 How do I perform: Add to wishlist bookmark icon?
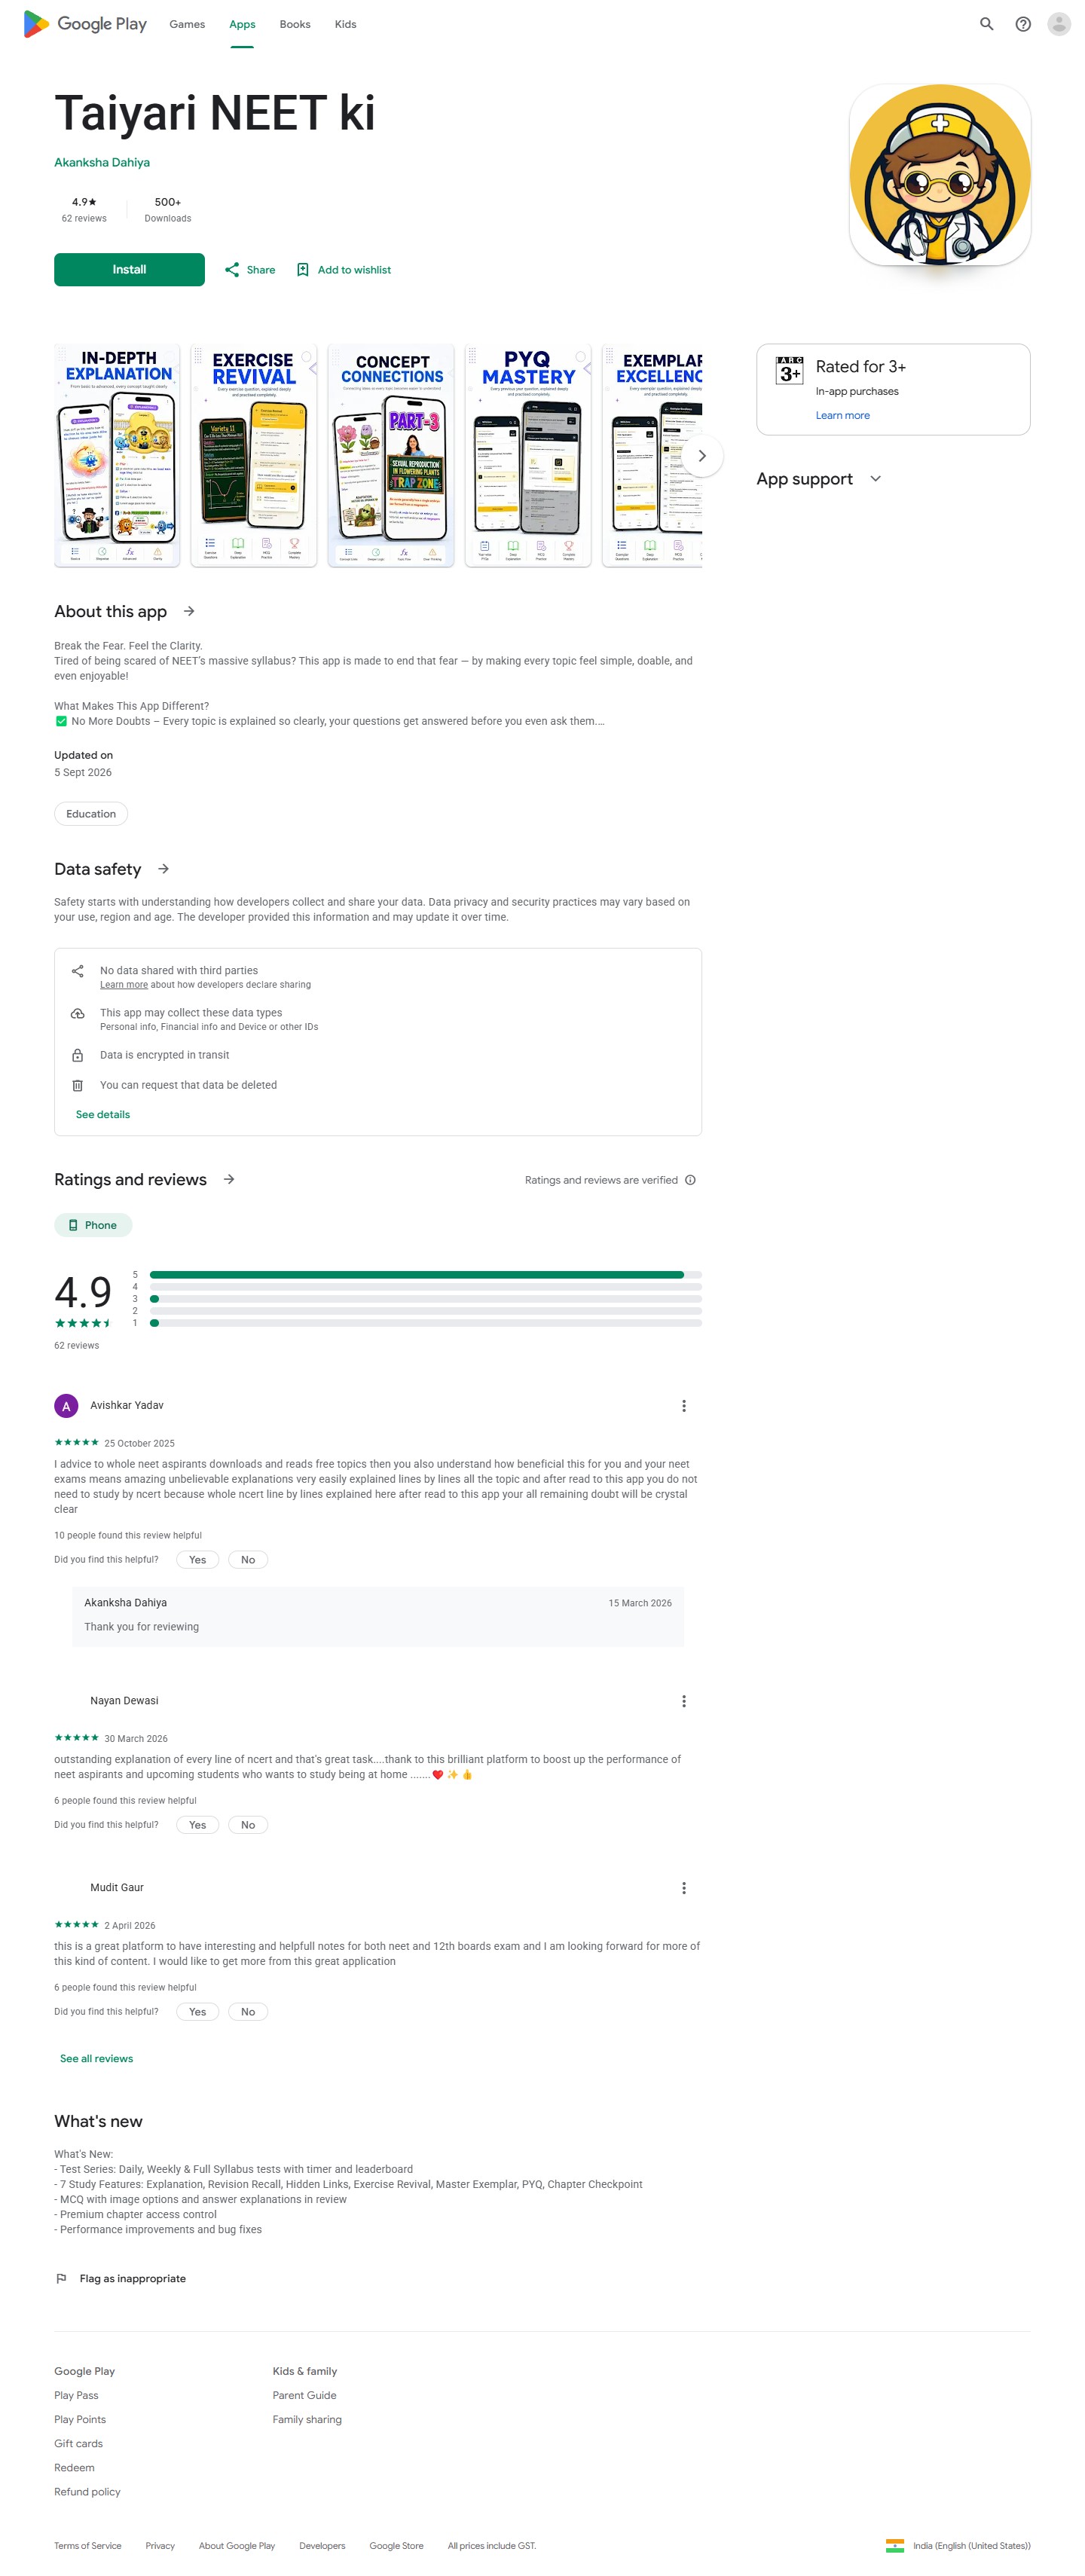(302, 270)
